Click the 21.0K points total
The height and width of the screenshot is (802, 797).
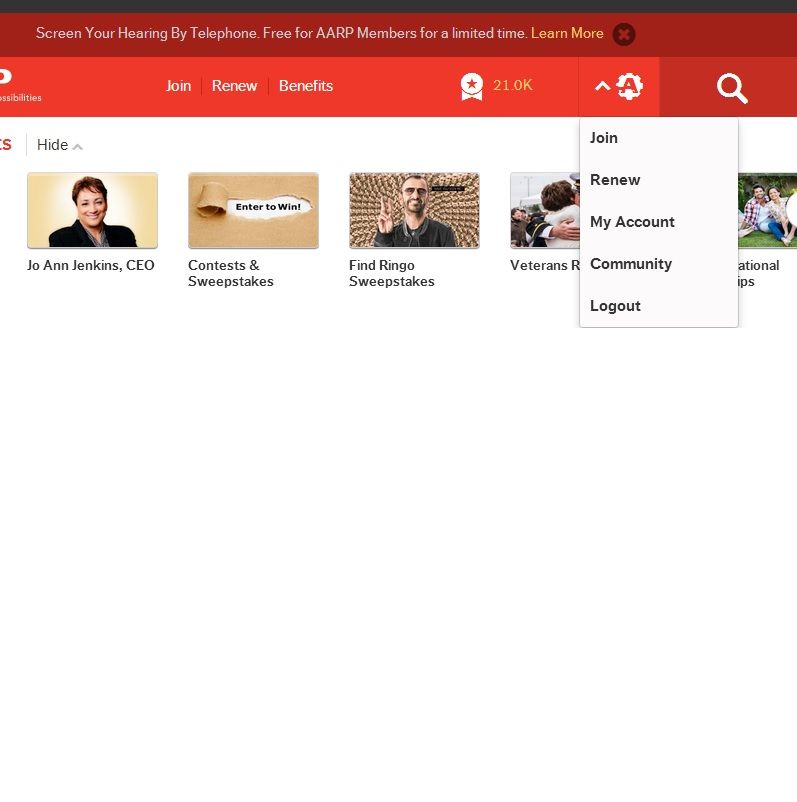[513, 86]
